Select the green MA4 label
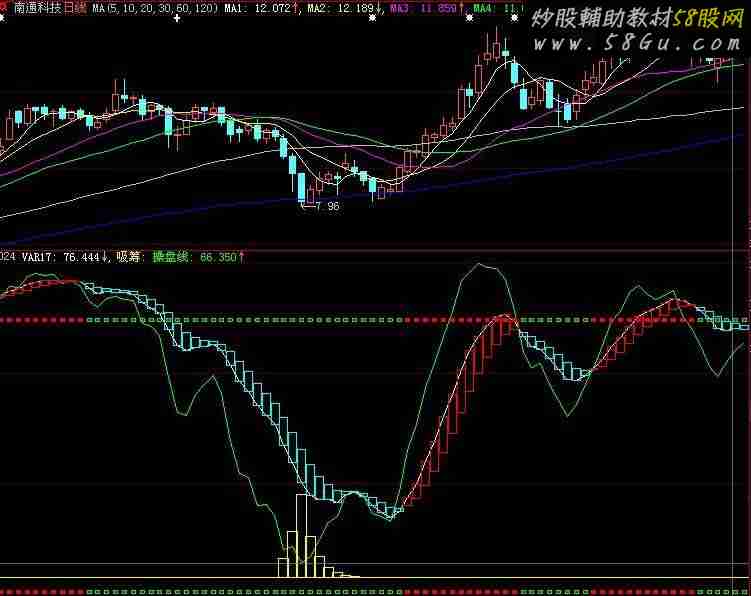This screenshot has width=751, height=596. 496,8
